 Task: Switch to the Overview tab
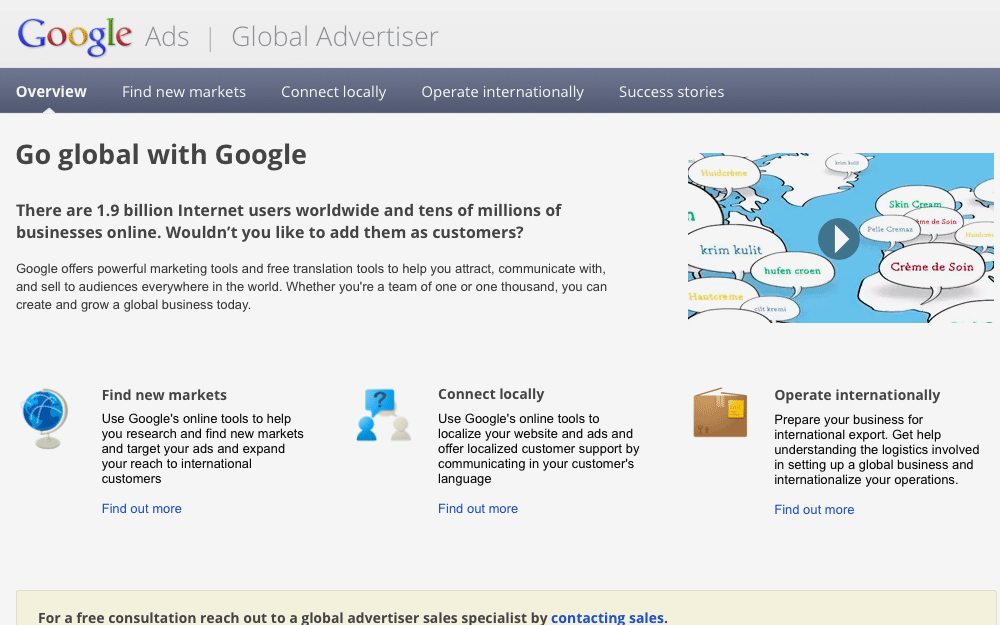click(51, 91)
